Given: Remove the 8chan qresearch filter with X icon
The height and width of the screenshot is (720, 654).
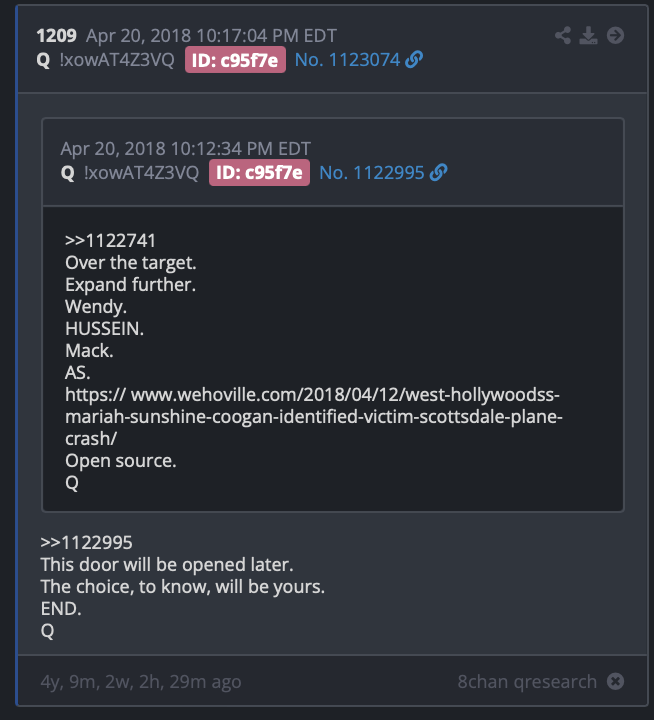Looking at the screenshot, I should pyautogui.click(x=615, y=681).
